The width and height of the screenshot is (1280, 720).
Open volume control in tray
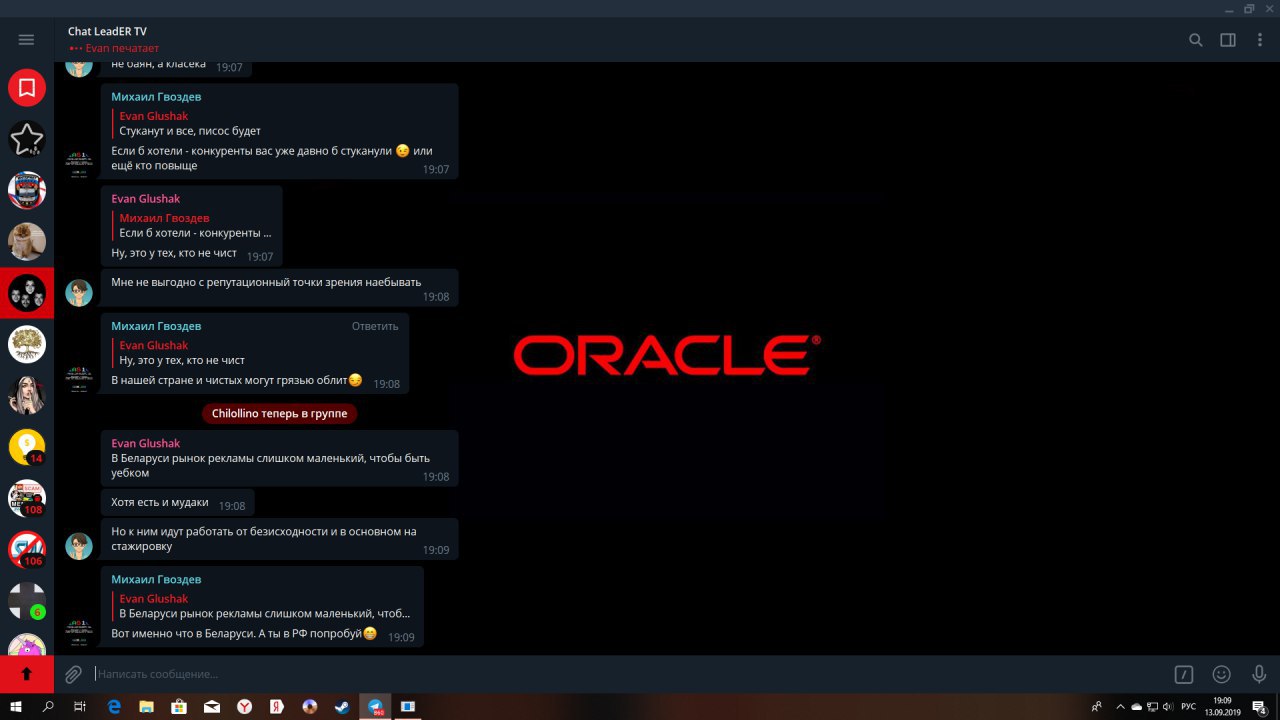[x=1168, y=706]
